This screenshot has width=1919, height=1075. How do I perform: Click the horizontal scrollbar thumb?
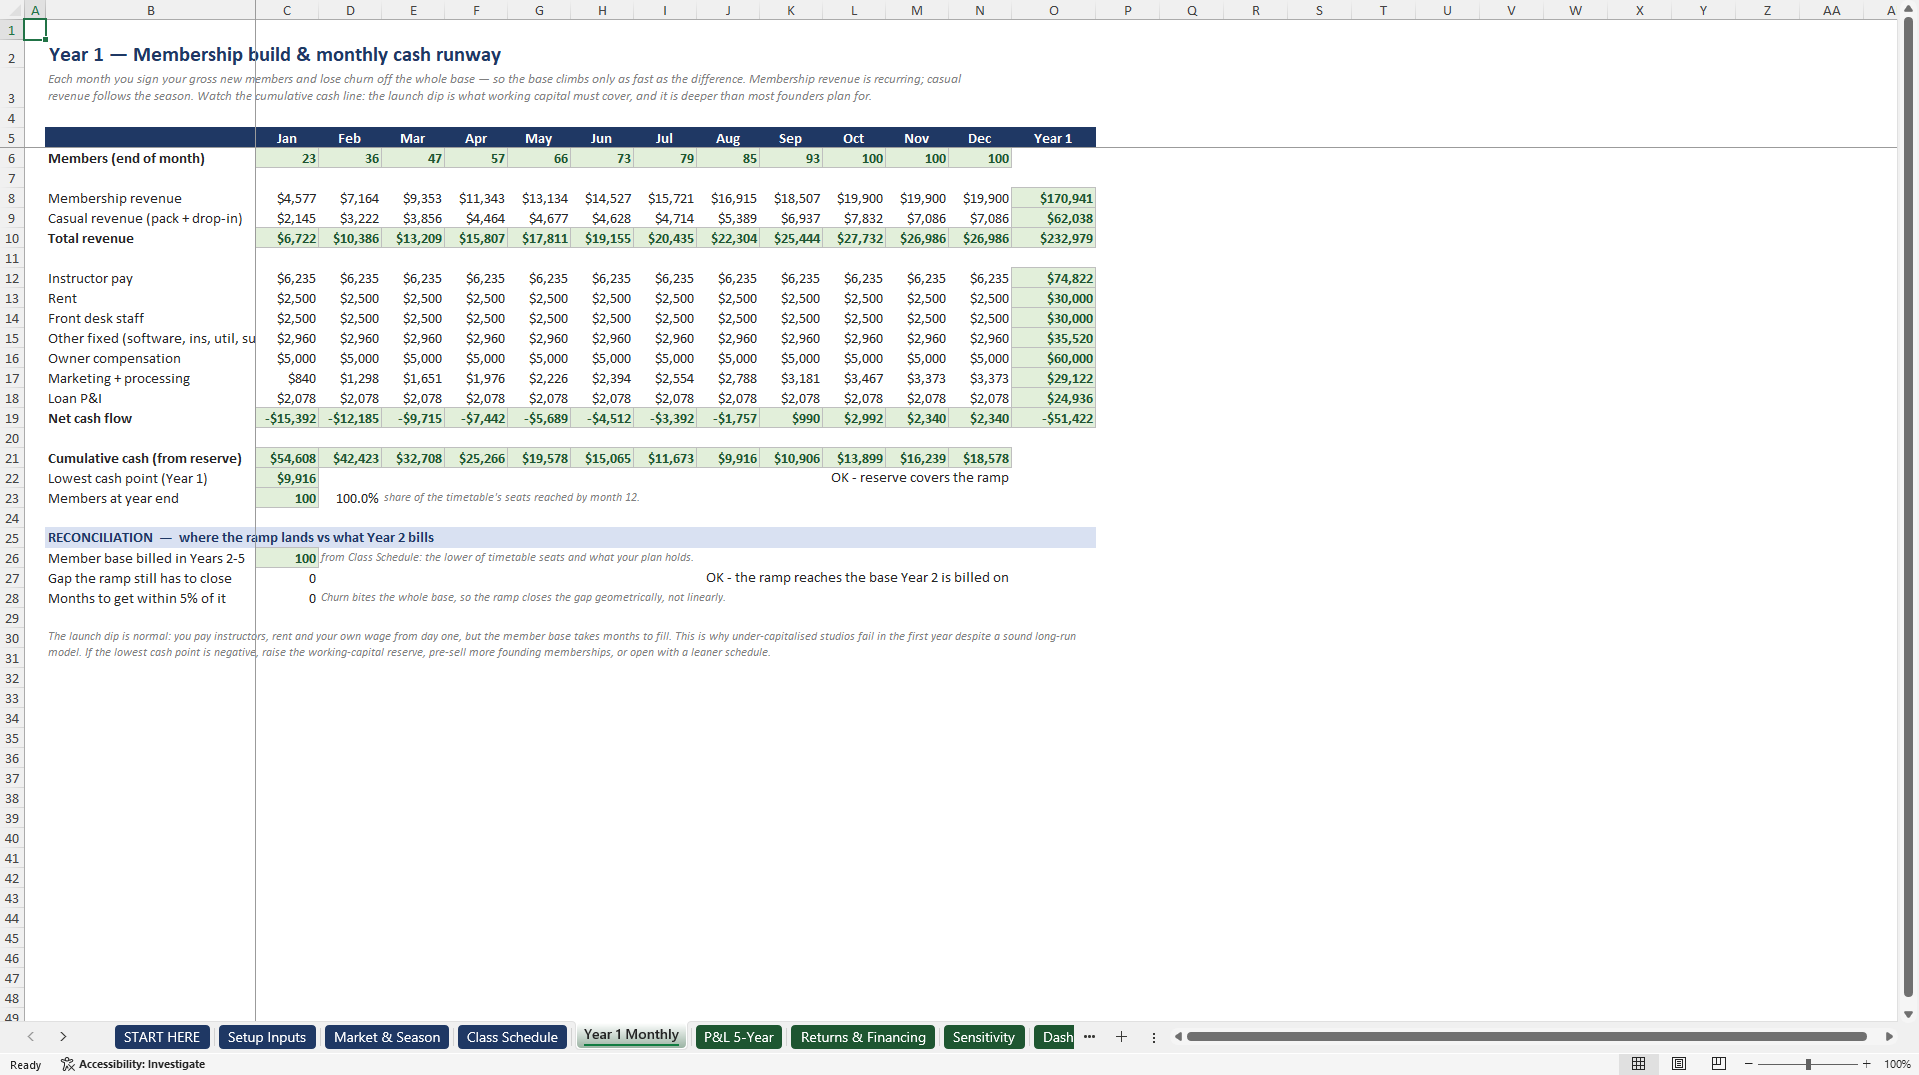1527,1037
